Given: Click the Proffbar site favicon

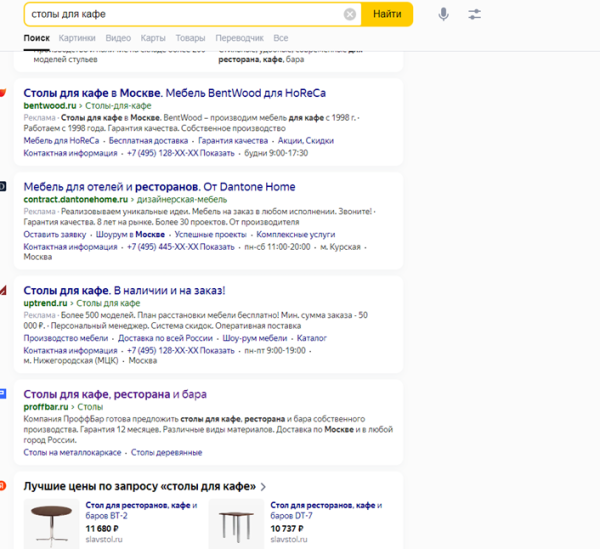Looking at the screenshot, I should 3,395.
